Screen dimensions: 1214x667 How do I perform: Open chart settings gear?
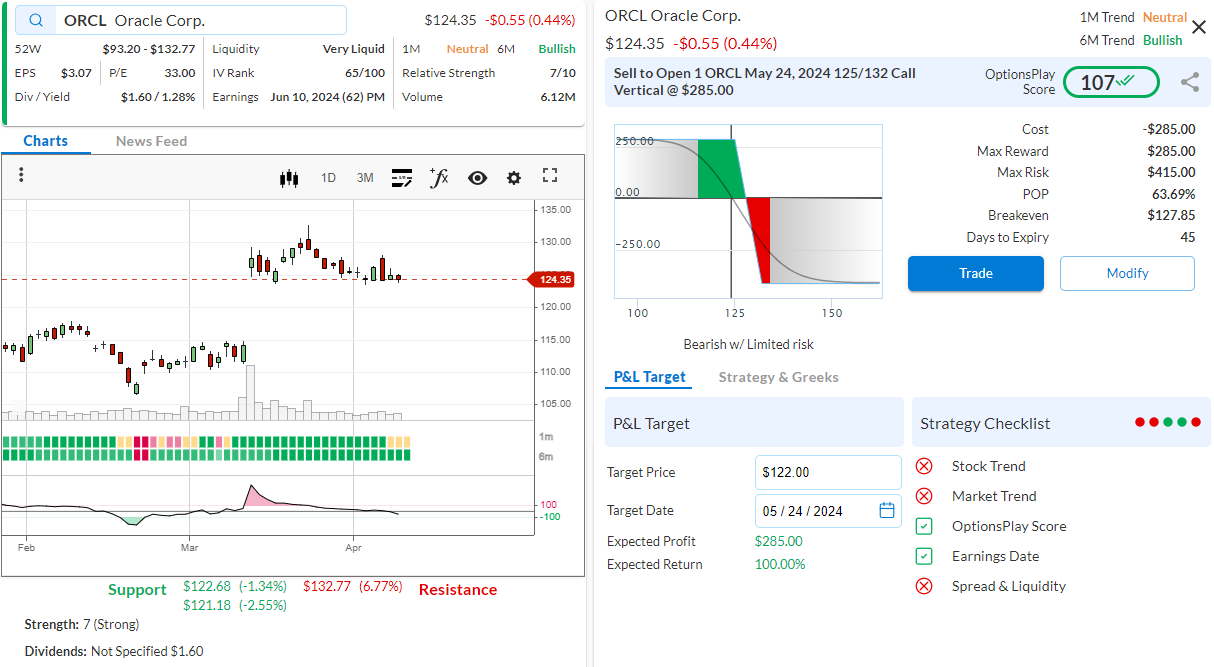tap(514, 178)
